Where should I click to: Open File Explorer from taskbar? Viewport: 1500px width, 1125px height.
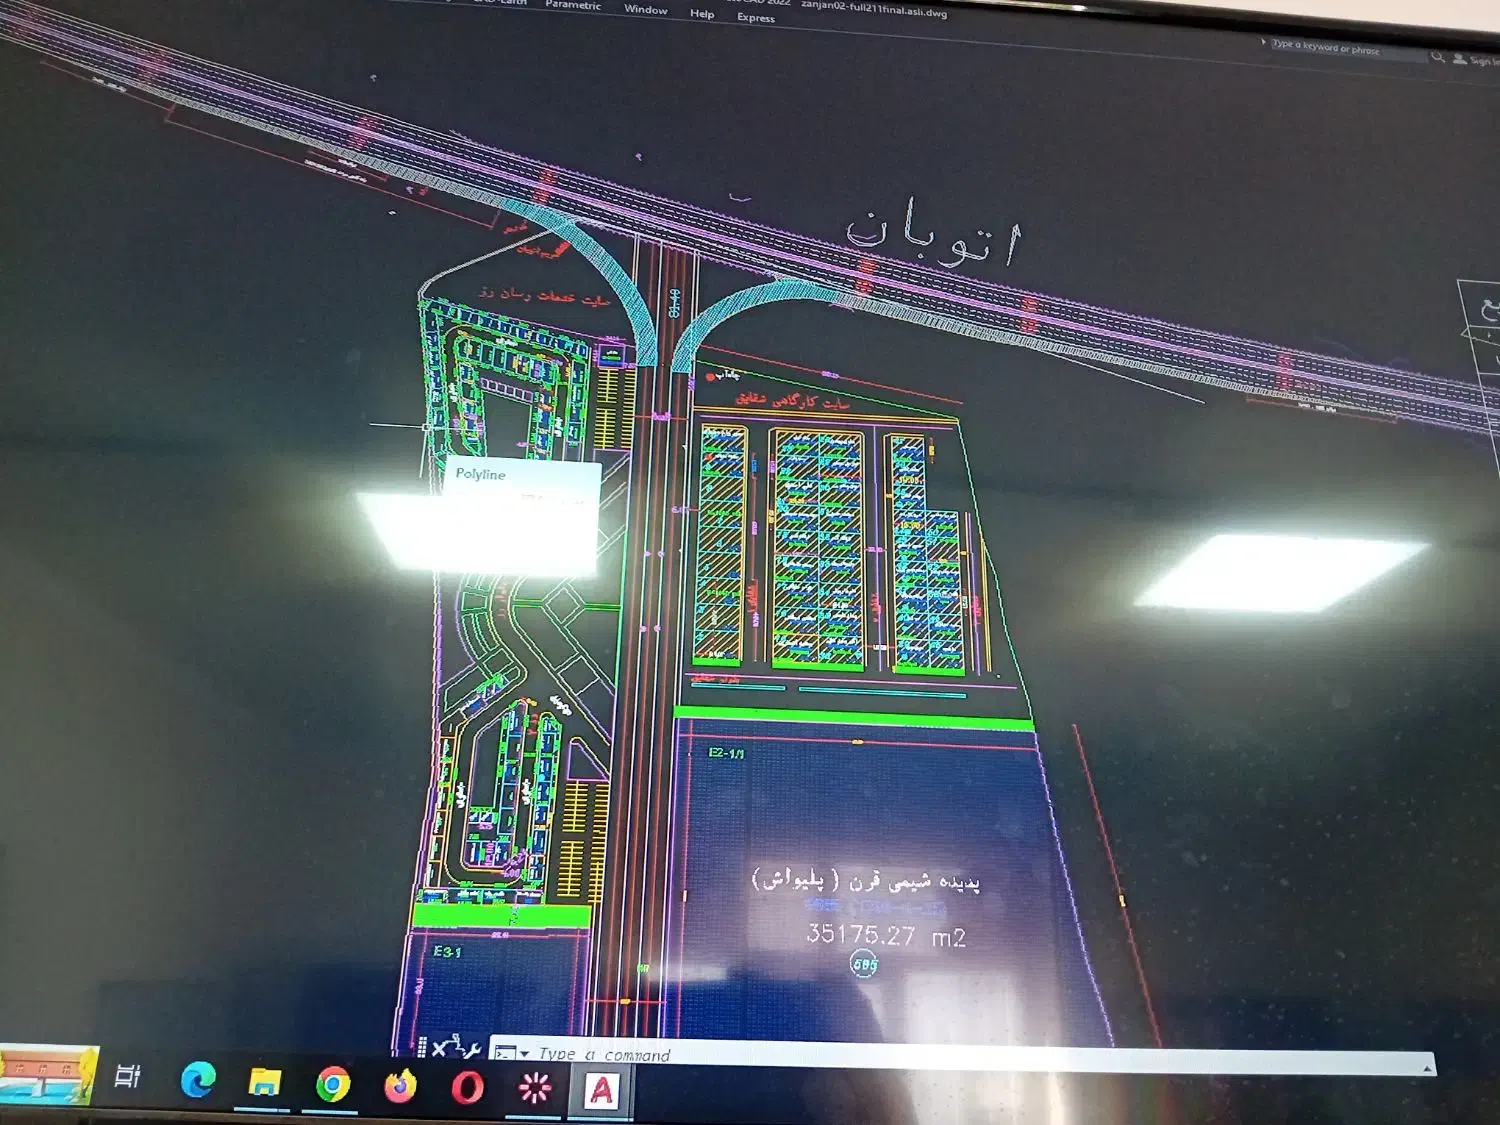pyautogui.click(x=264, y=1083)
